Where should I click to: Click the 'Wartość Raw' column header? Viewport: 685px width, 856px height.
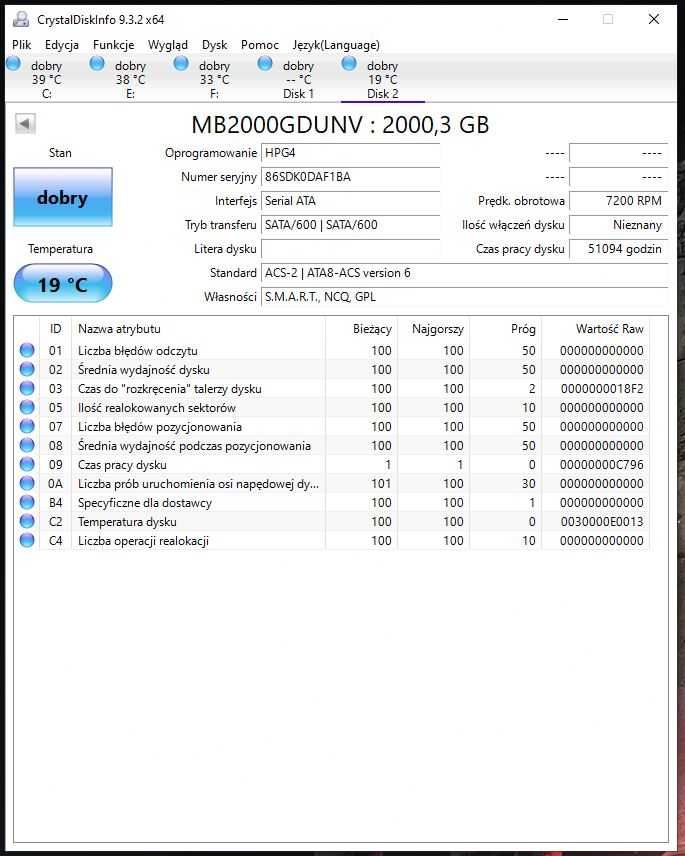tap(595, 329)
